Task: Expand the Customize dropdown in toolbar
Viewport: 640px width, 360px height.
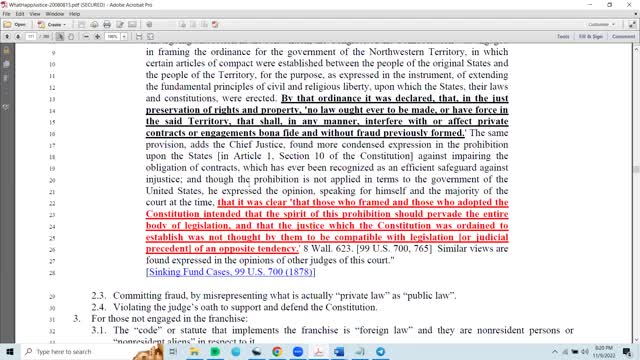Action: pyautogui.click(x=602, y=24)
